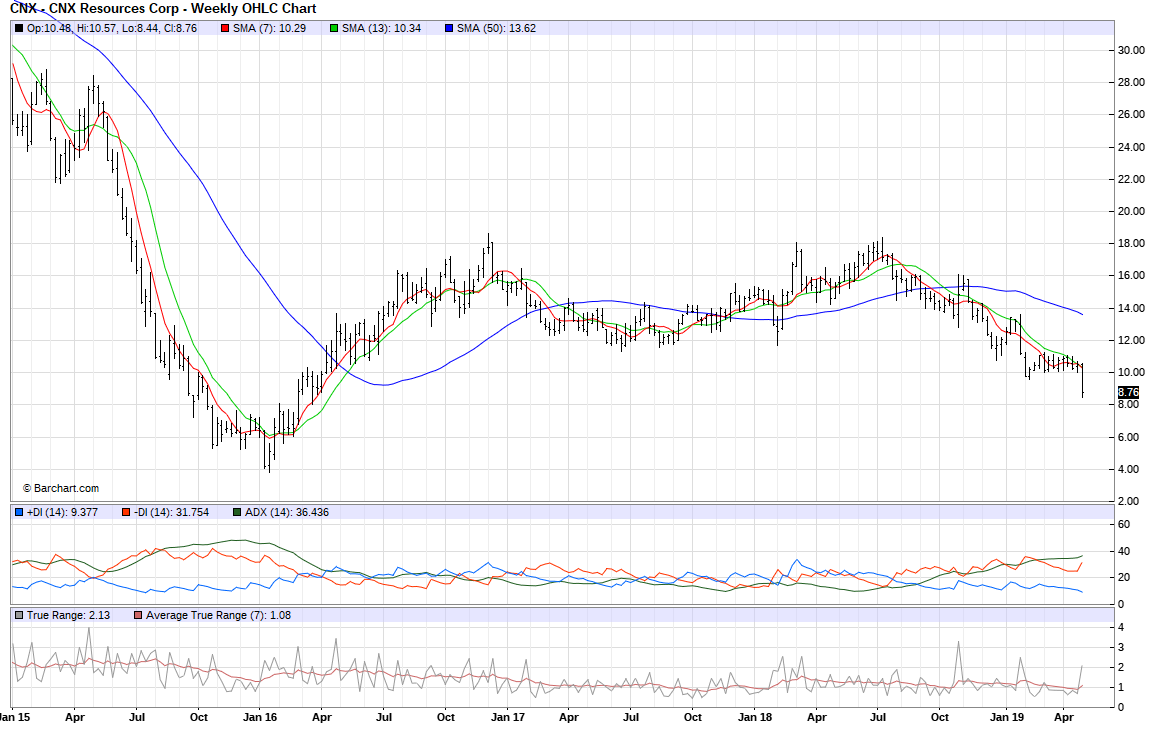Click the 8.76 current price marker

point(1129,392)
